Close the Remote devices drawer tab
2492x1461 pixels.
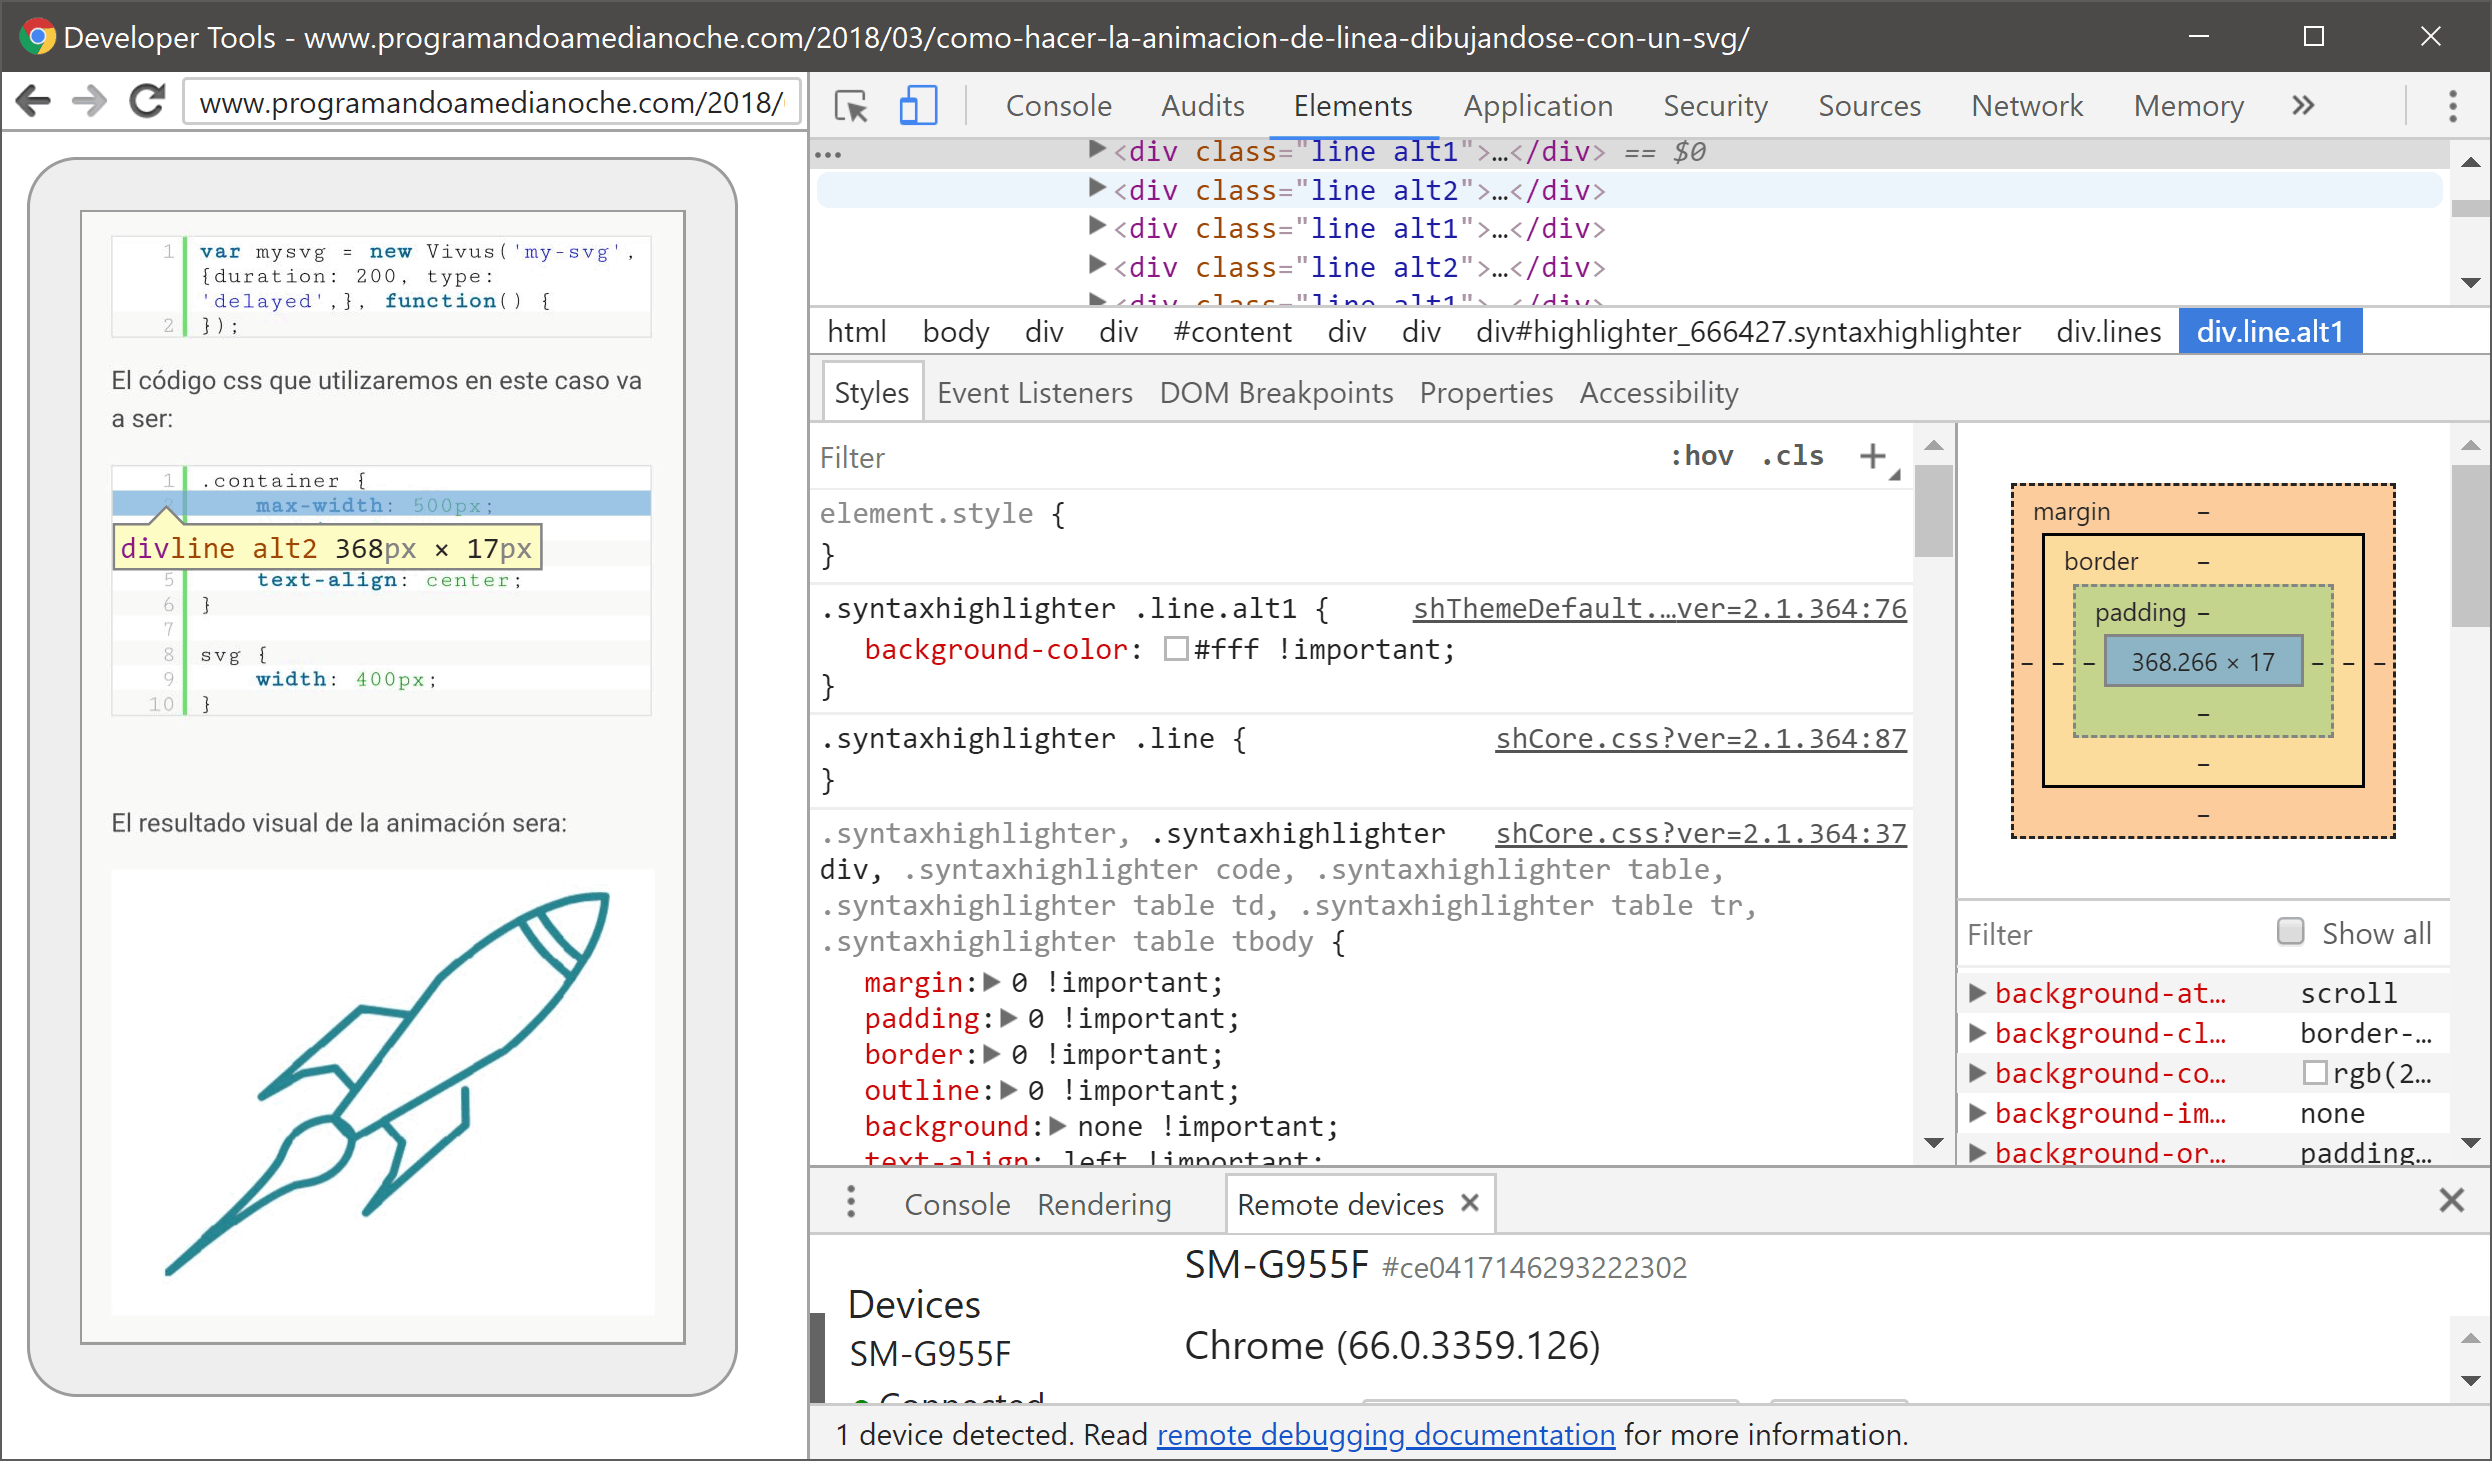(1470, 1203)
